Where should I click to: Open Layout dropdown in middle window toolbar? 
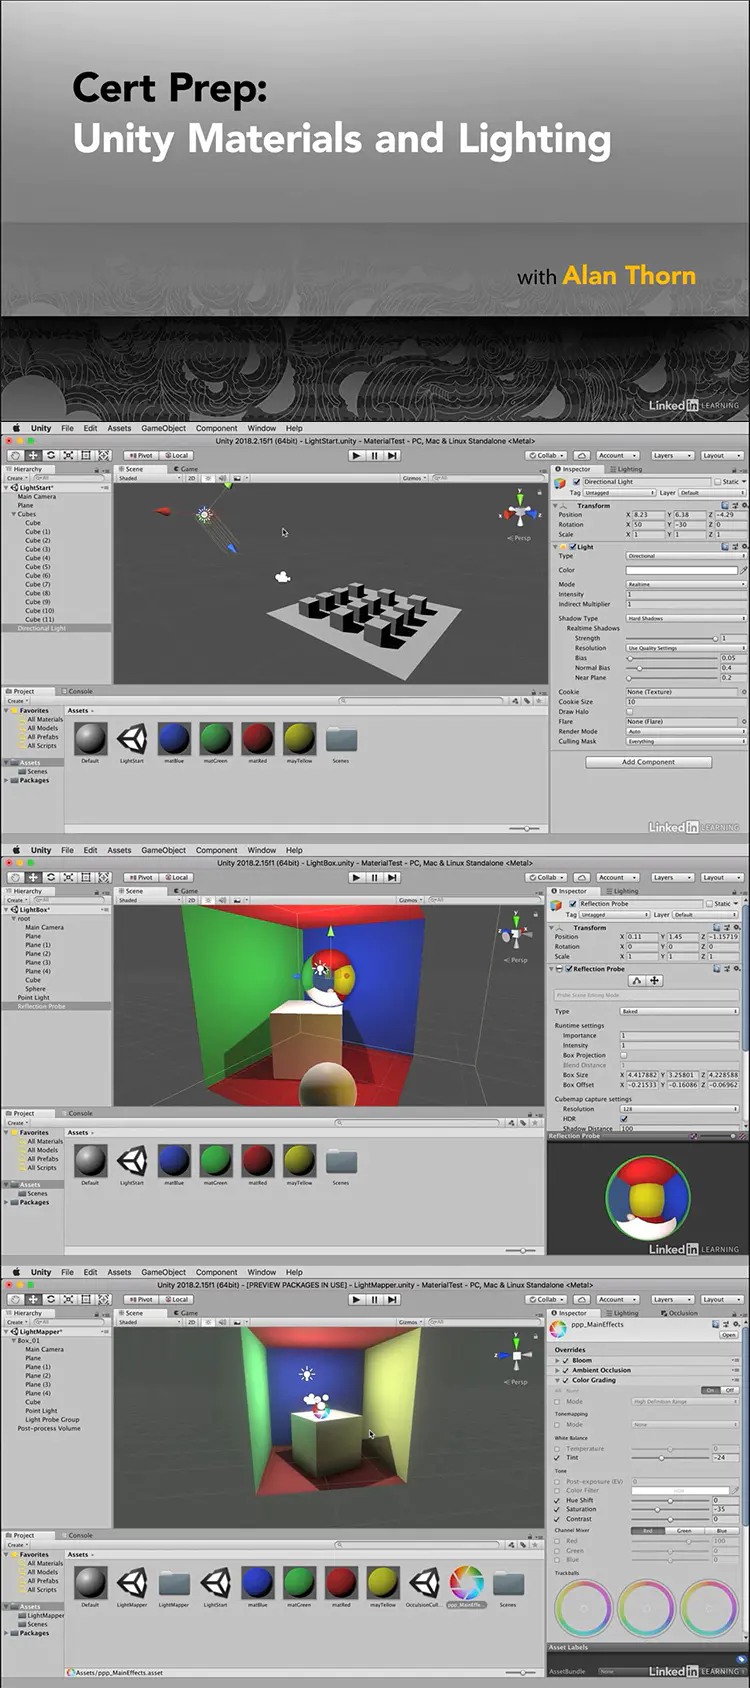coord(721,877)
